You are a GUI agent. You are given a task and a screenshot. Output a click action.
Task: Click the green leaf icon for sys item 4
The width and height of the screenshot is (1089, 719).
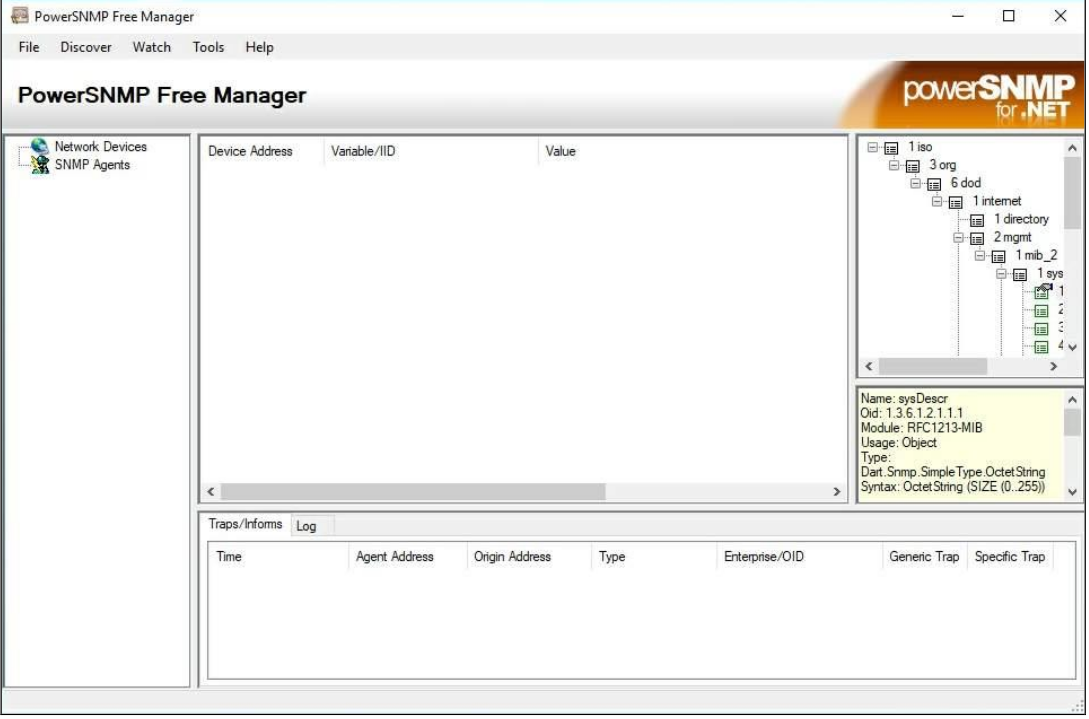pyautogui.click(x=1042, y=347)
